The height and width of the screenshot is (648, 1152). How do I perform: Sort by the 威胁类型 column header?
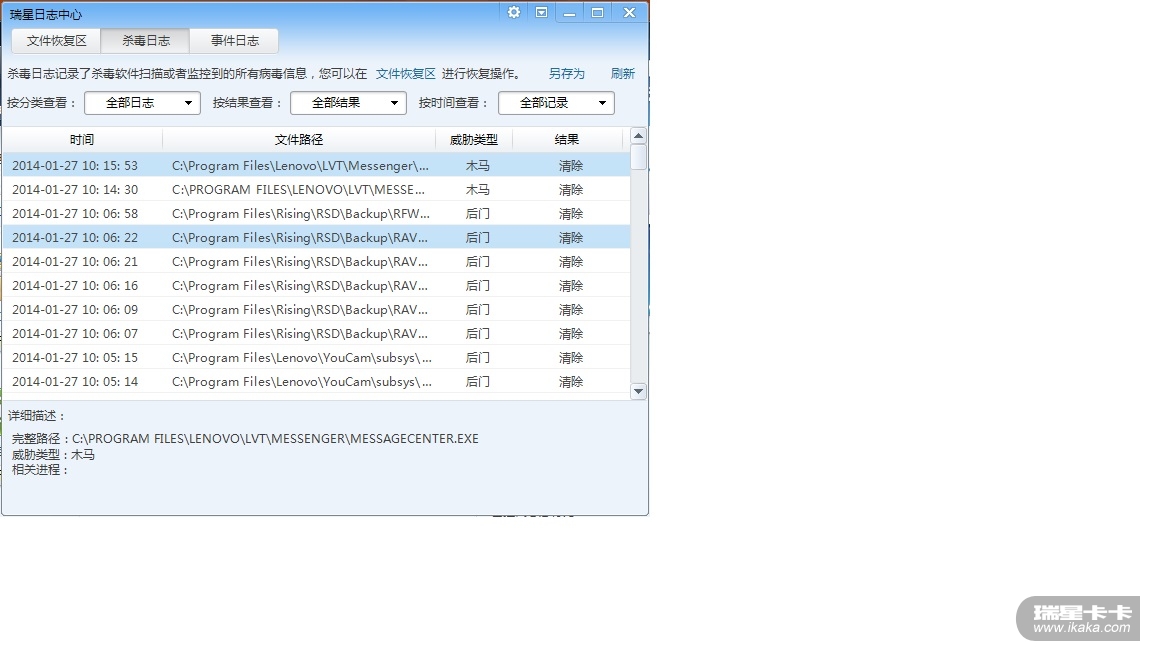(474, 140)
